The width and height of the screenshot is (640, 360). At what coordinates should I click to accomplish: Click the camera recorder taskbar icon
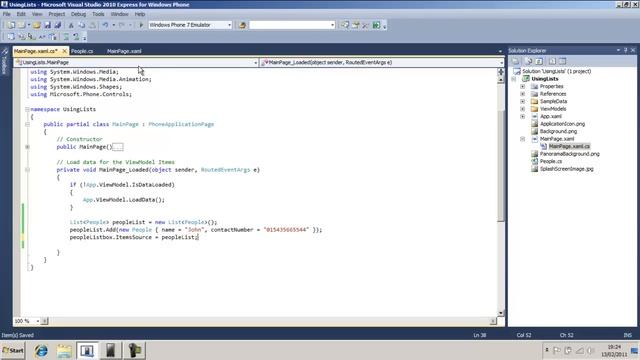(134, 350)
